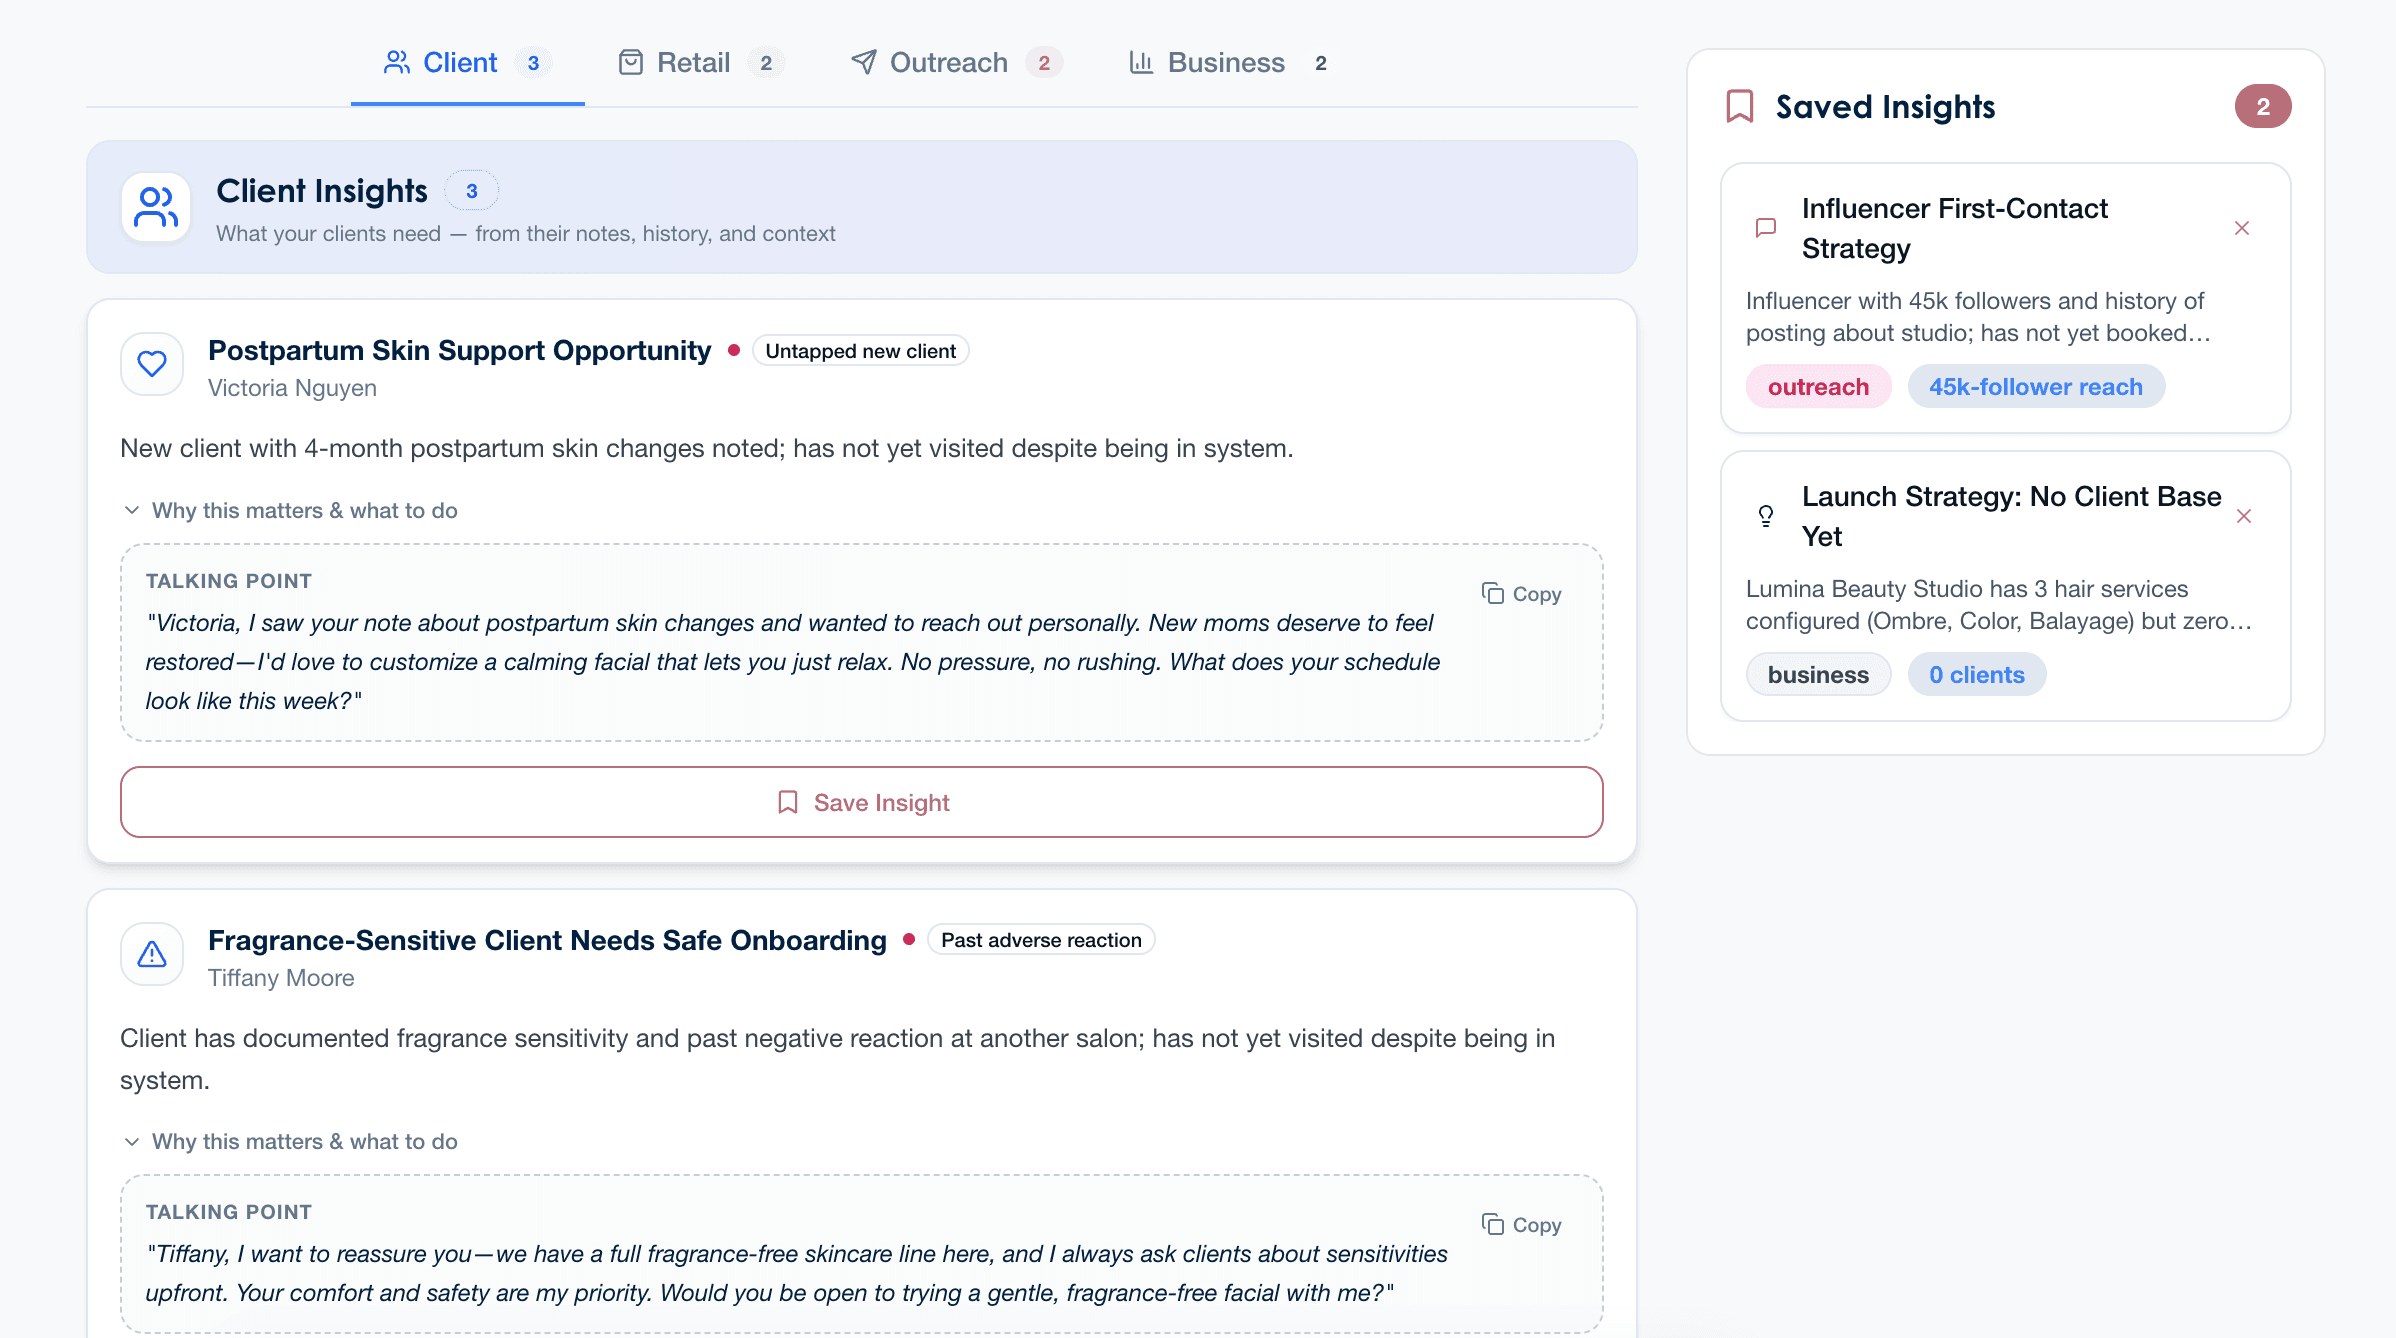Click the 'Saved Insights' heading
This screenshot has width=2396, height=1338.
(1885, 107)
